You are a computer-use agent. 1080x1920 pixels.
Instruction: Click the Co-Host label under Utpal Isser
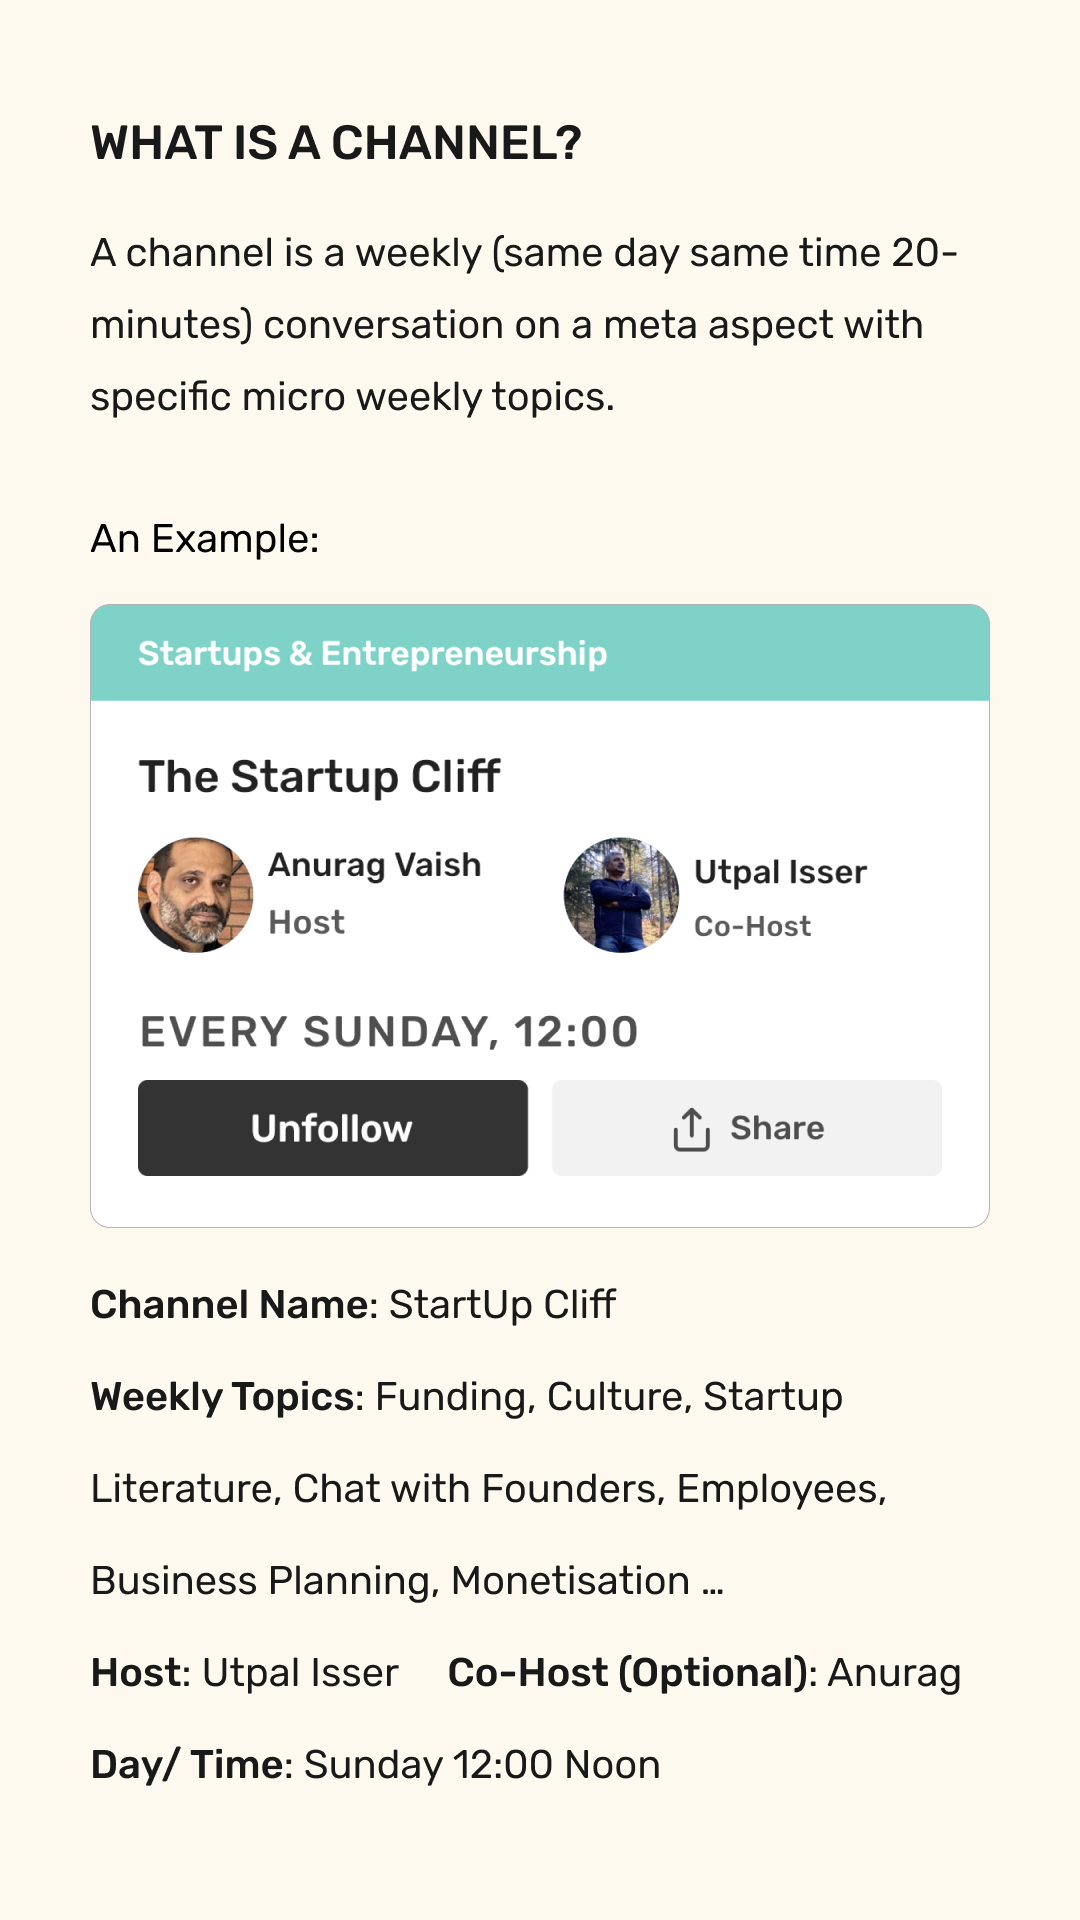[753, 926]
